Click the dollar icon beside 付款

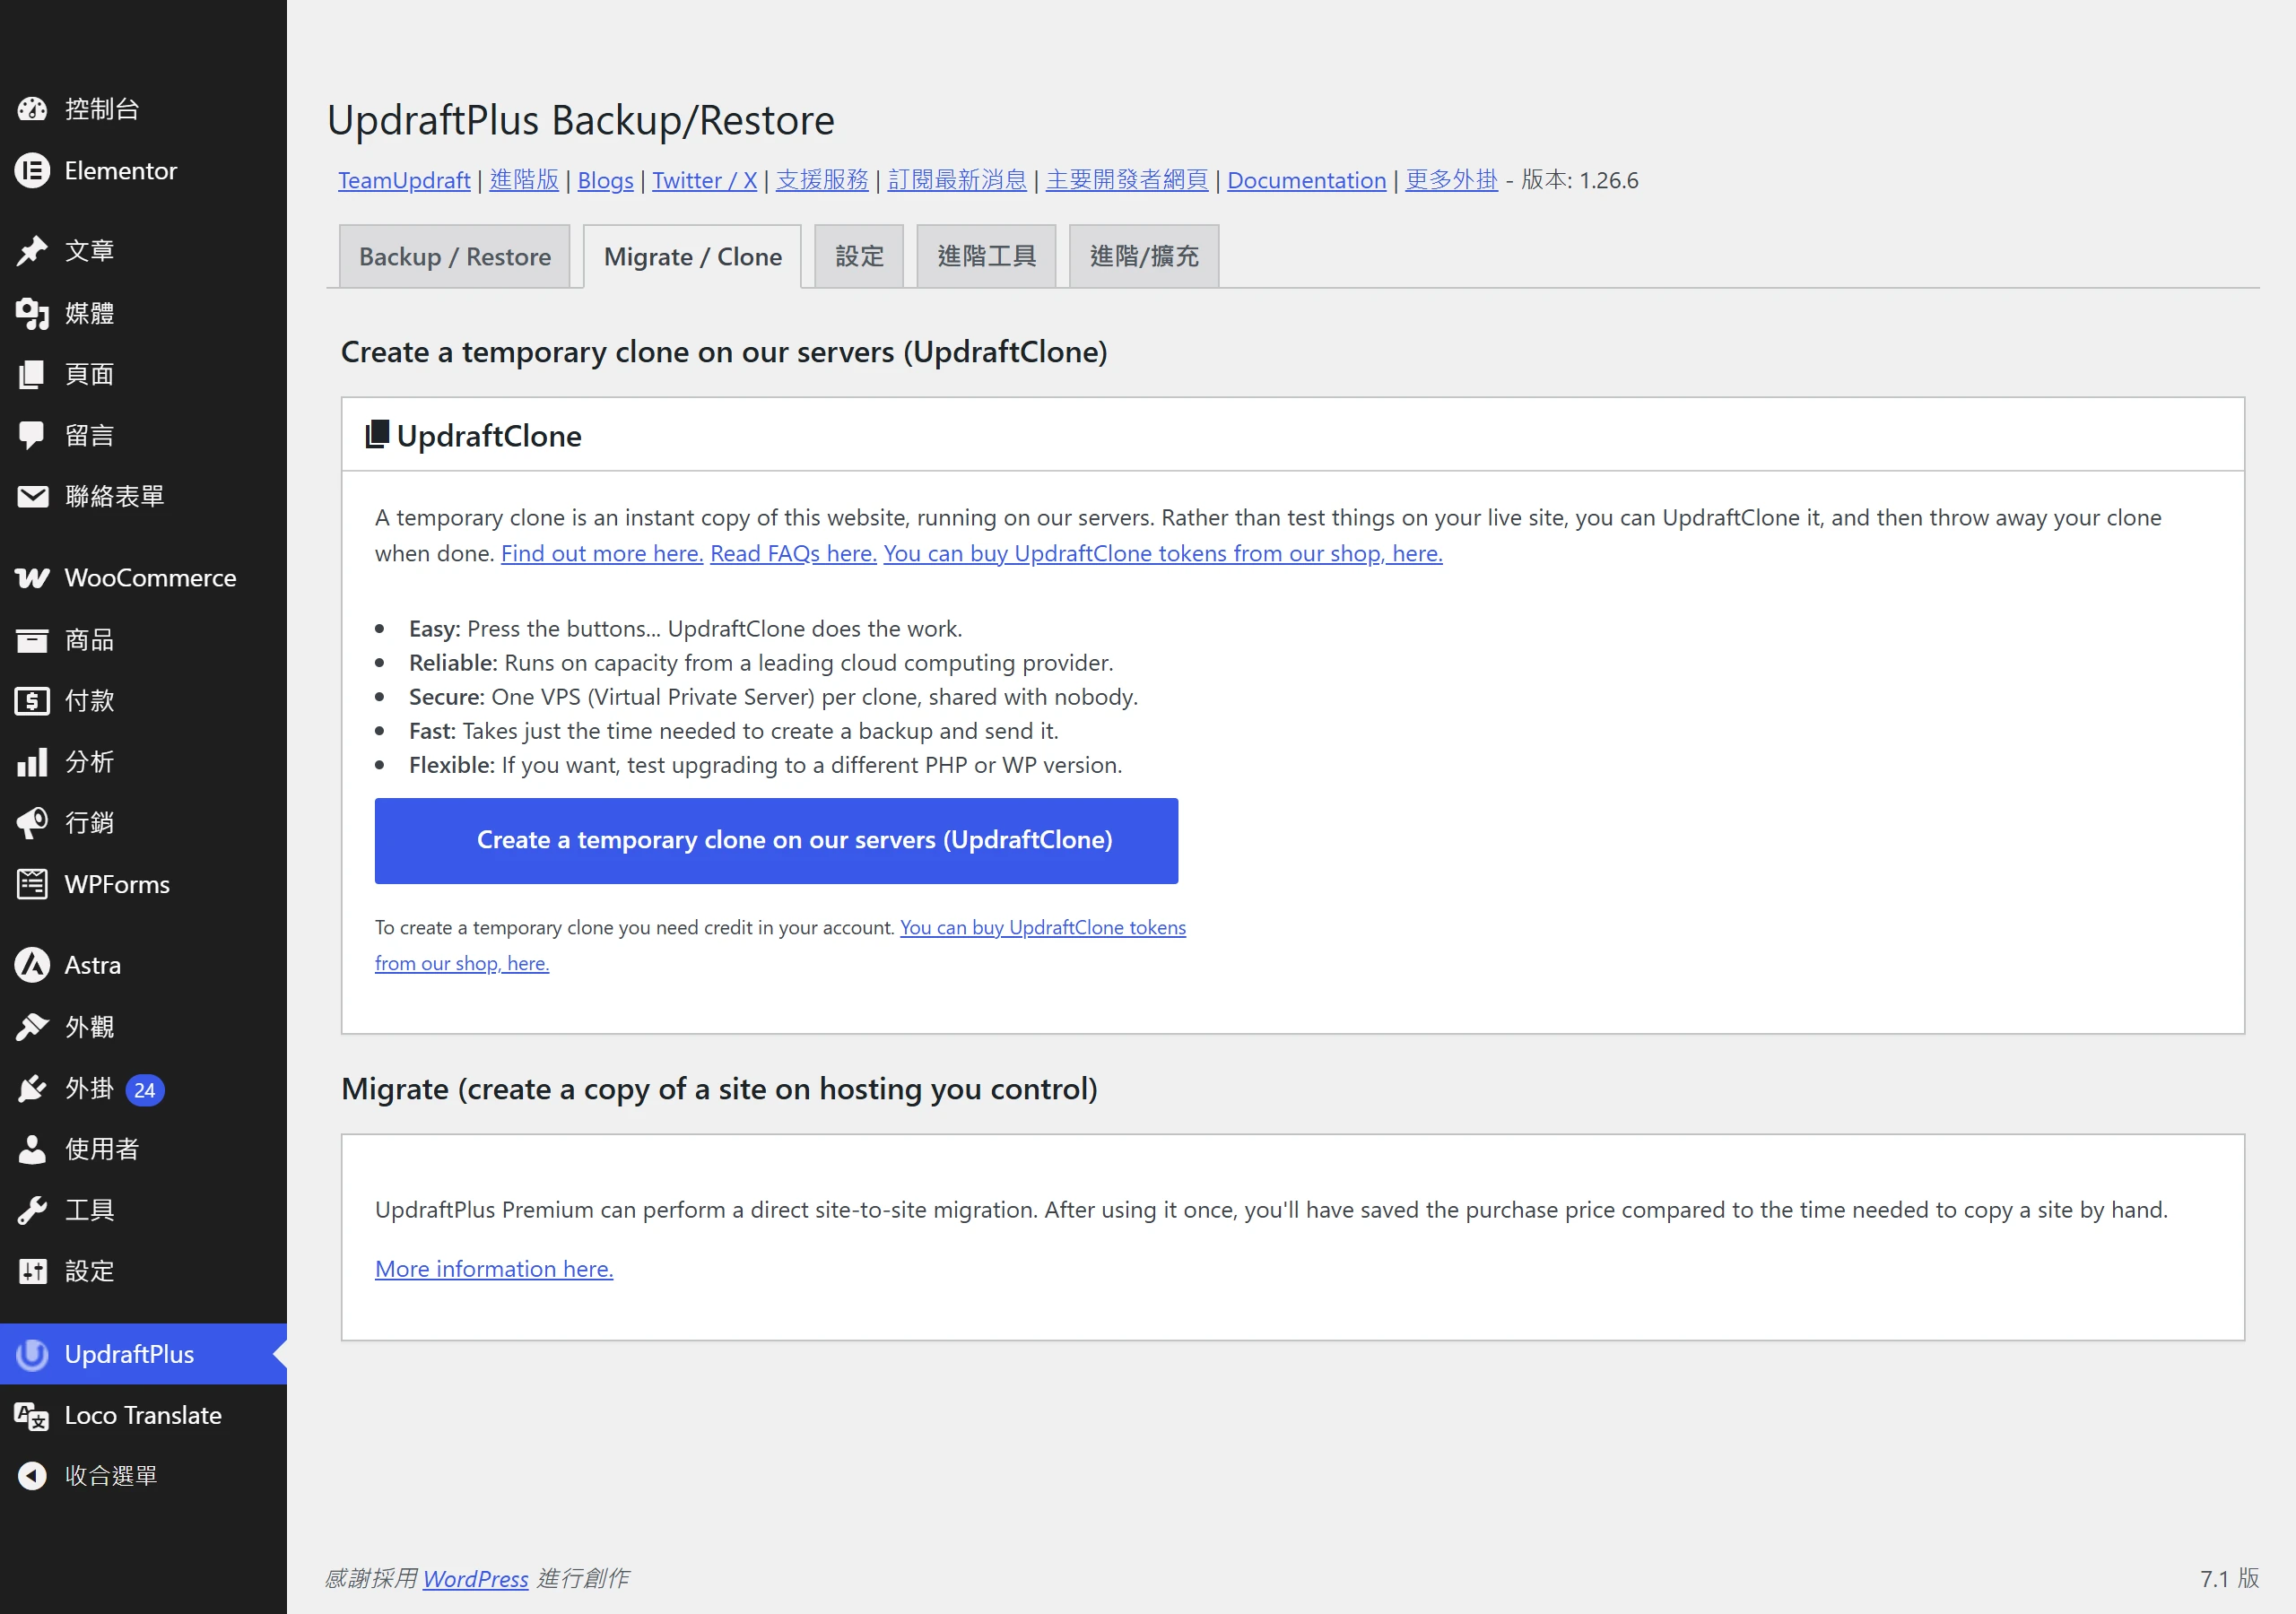(x=32, y=701)
